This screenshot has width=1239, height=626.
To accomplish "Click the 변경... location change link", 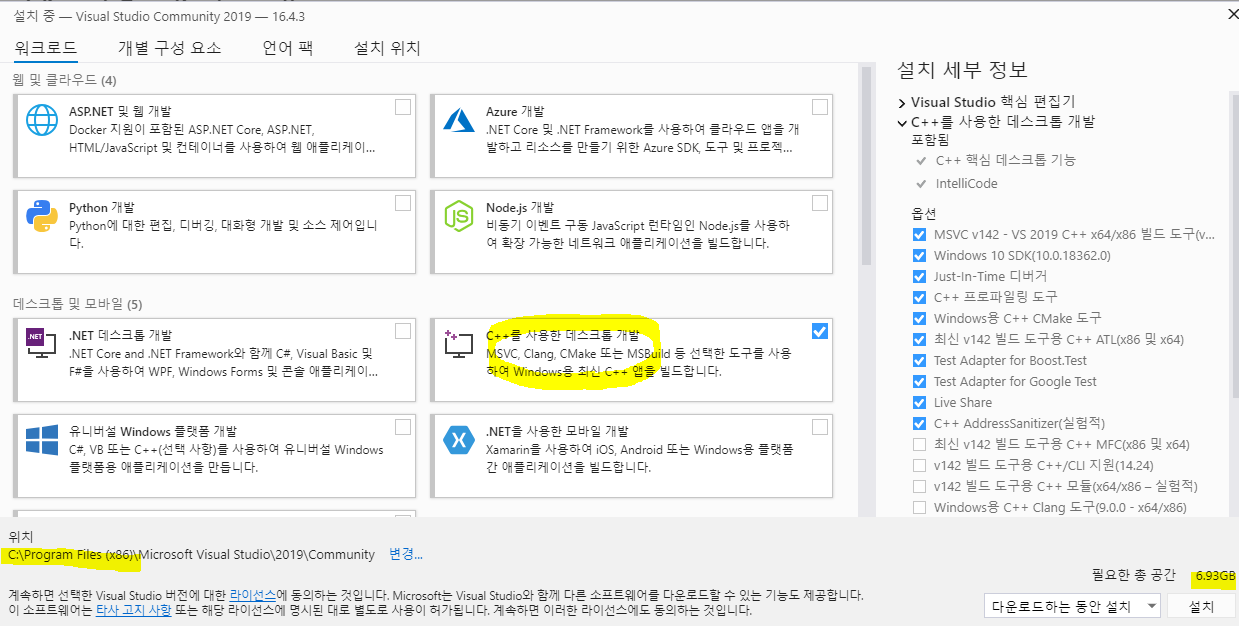I will (x=406, y=554).
